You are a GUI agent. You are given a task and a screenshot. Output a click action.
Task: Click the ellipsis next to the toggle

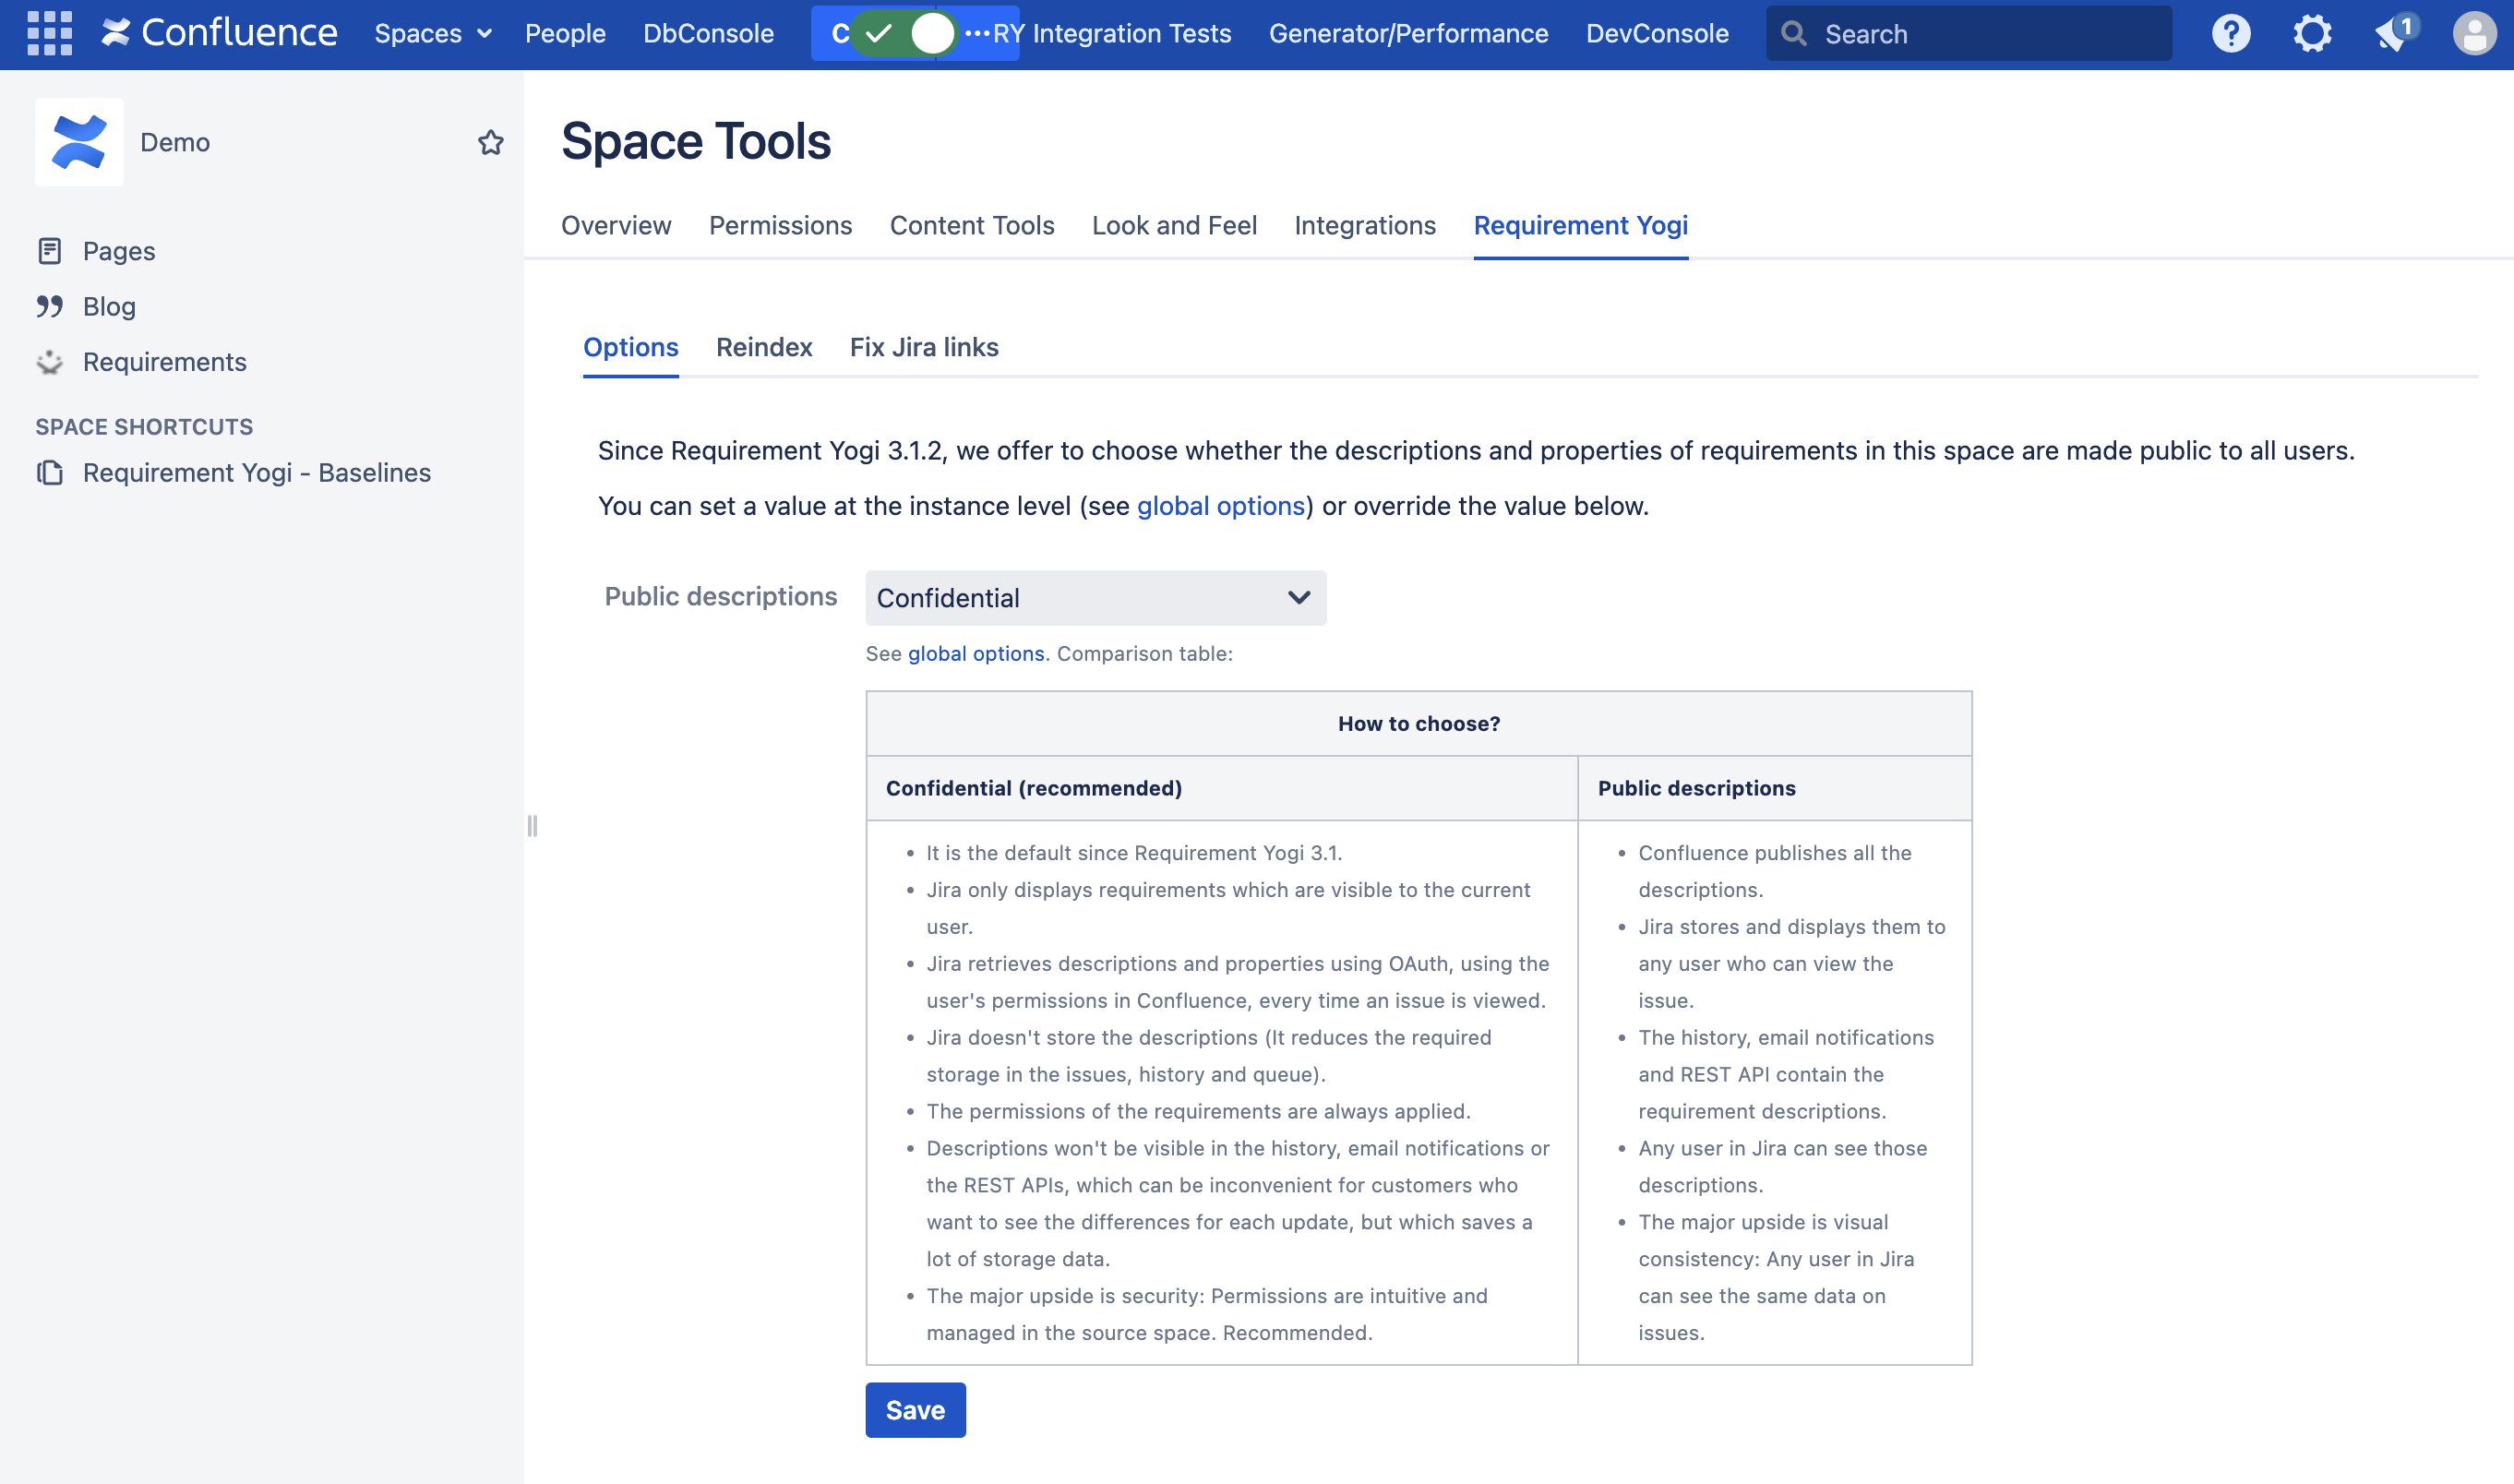pyautogui.click(x=976, y=33)
